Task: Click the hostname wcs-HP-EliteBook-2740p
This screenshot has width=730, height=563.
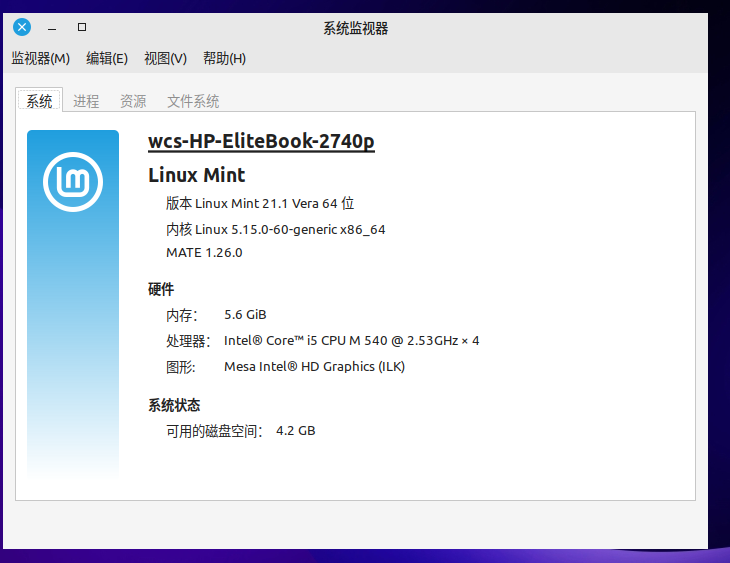Action: click(261, 141)
